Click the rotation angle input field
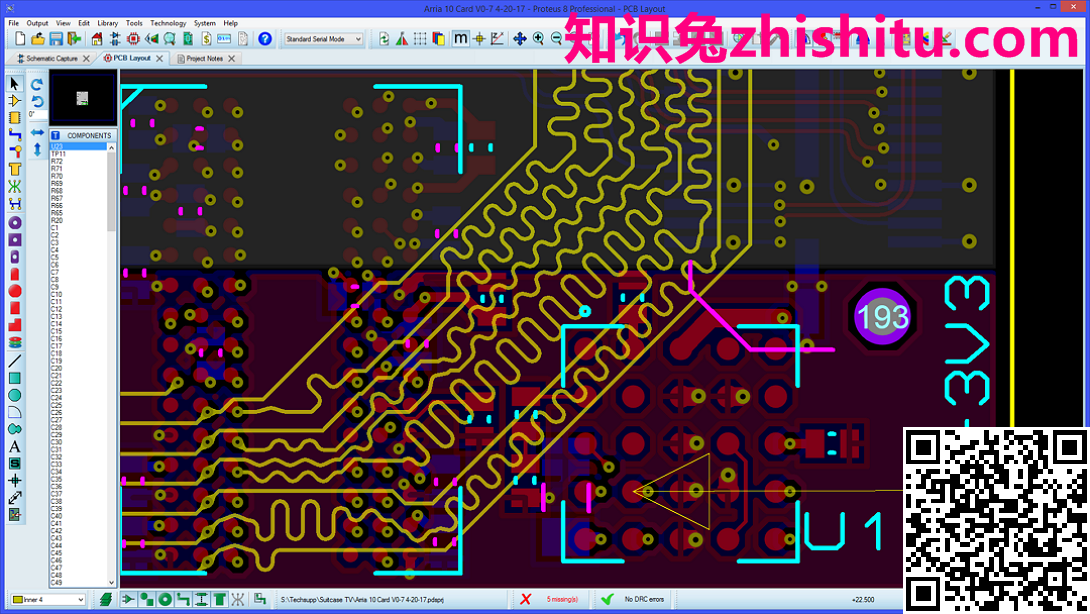 [x=37, y=115]
